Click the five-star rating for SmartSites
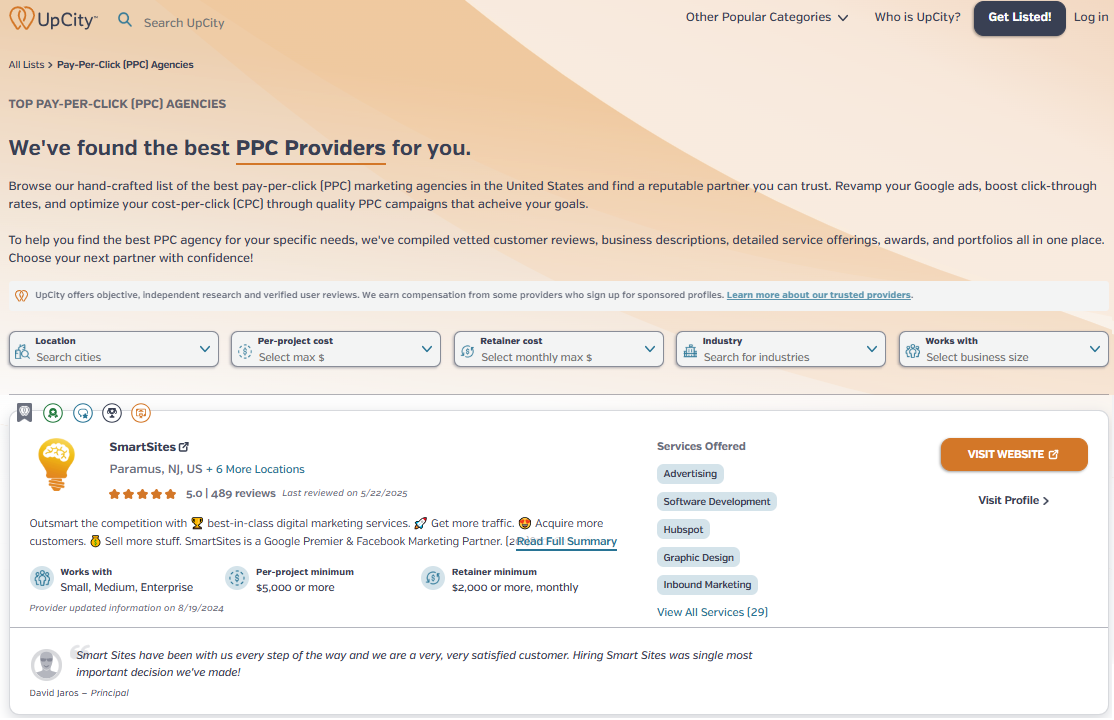The width and height of the screenshot is (1114, 720). click(142, 493)
